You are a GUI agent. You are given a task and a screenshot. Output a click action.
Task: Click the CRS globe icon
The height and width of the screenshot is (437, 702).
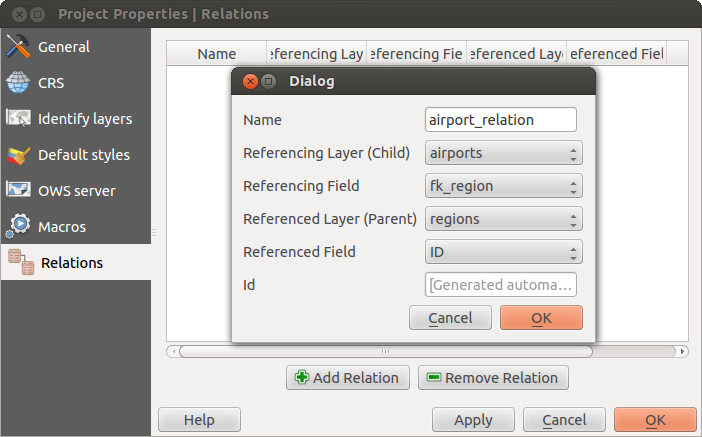point(18,83)
